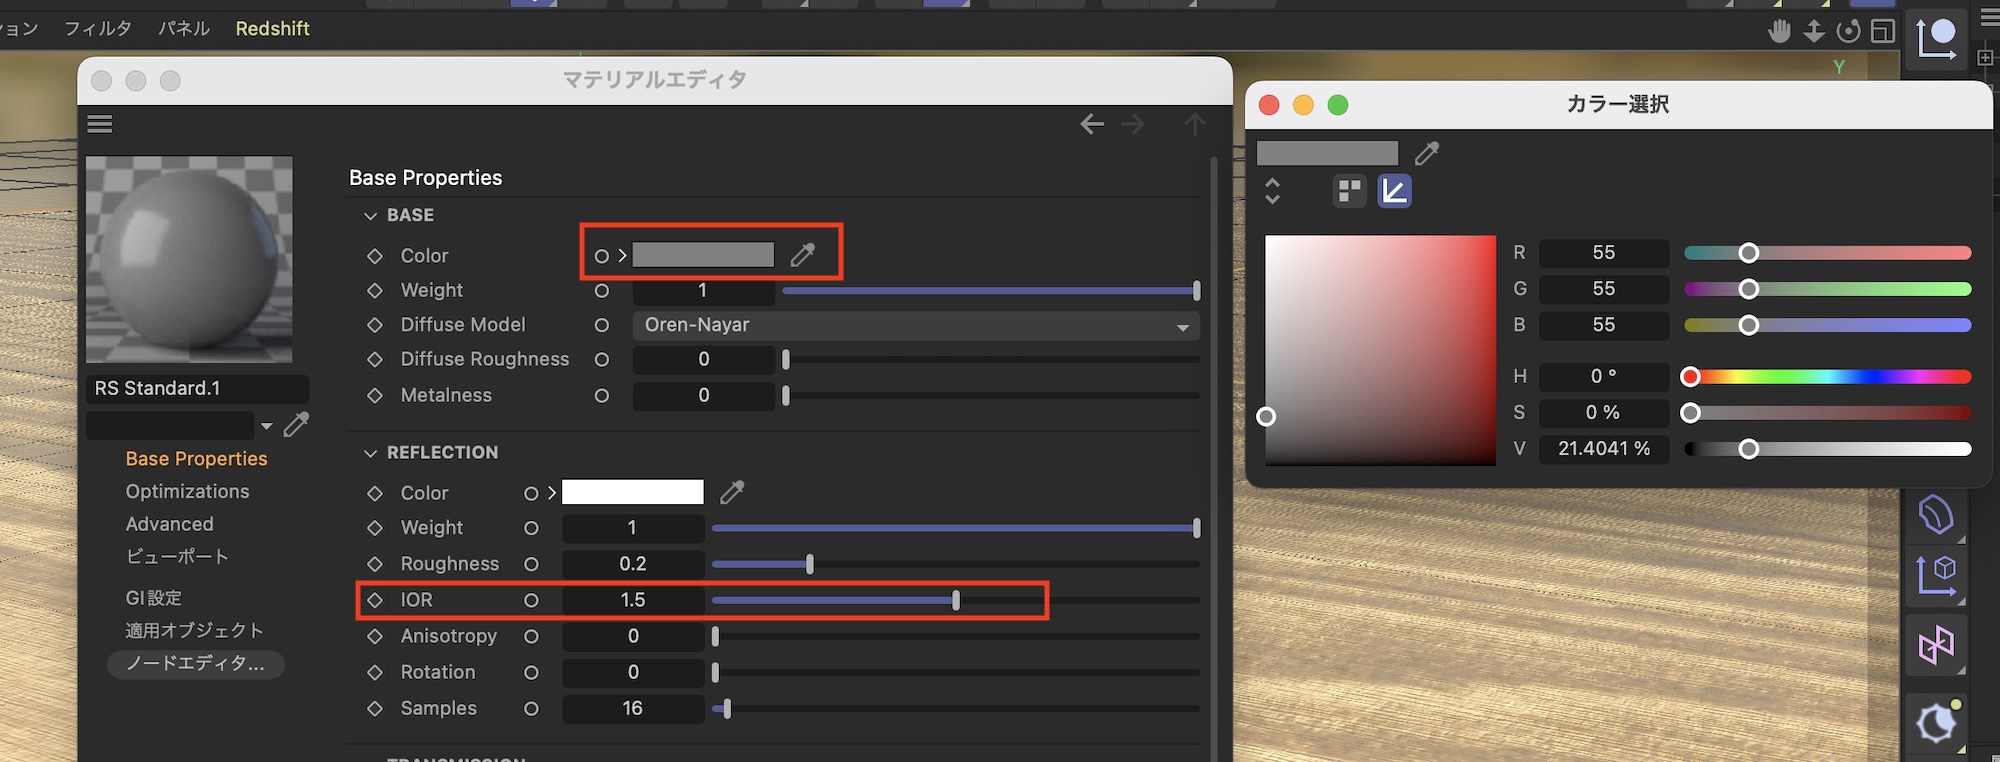This screenshot has width=2000, height=762.
Task: Toggle the Diffuse Roughness keyframe diamond
Action: coord(375,360)
